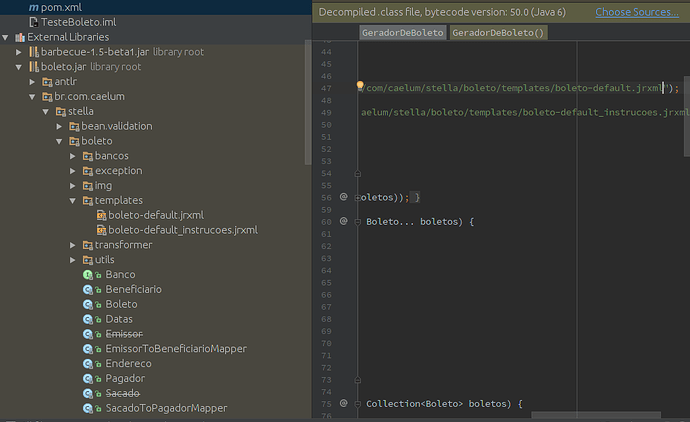Click the jar icon of boleto.jar
The height and width of the screenshot is (422, 690).
click(x=34, y=67)
